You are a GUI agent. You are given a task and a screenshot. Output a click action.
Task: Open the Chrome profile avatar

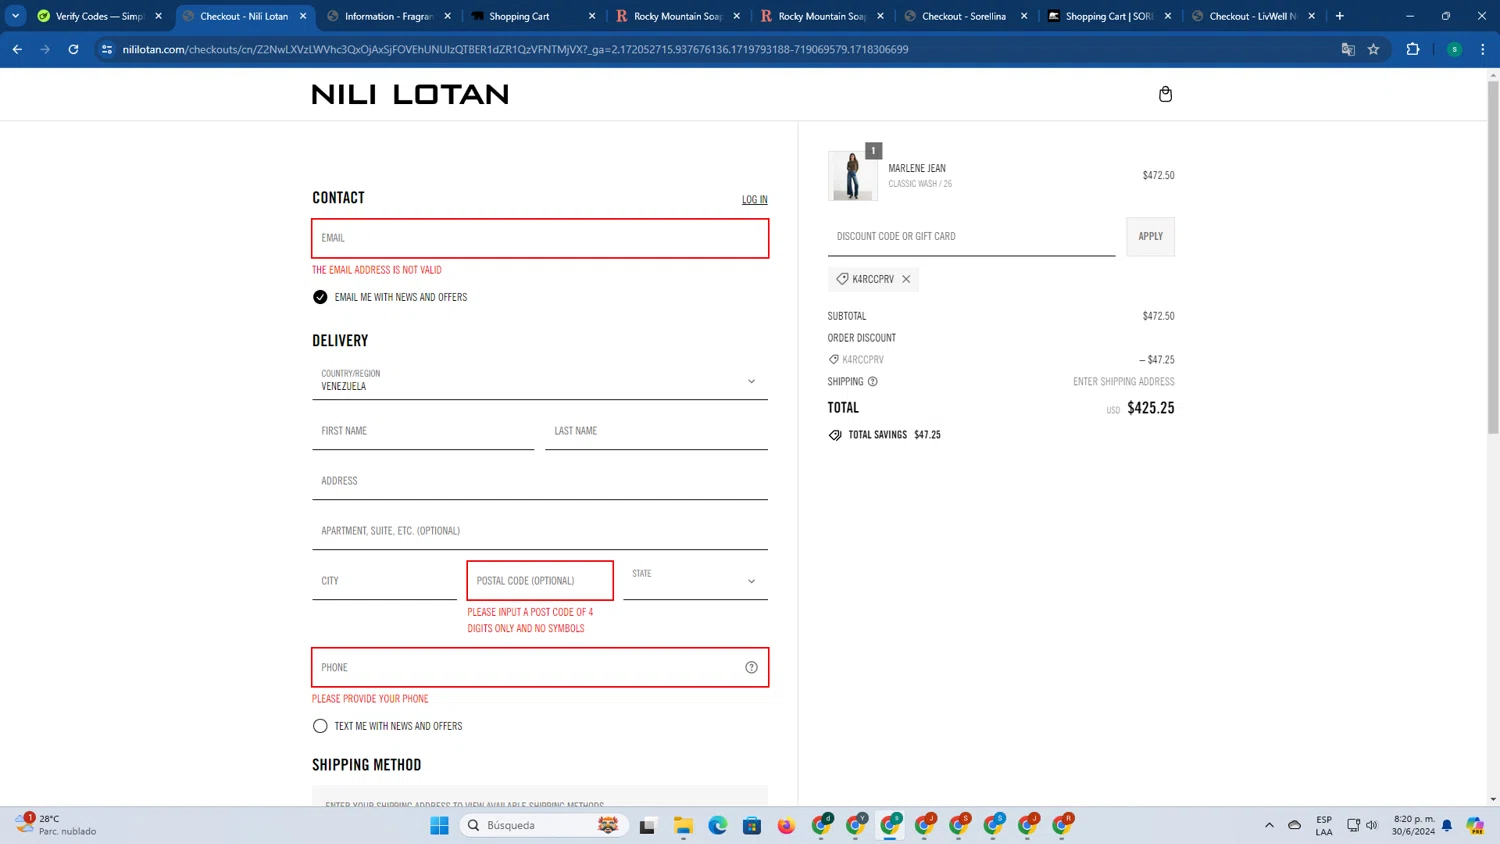(x=1454, y=49)
